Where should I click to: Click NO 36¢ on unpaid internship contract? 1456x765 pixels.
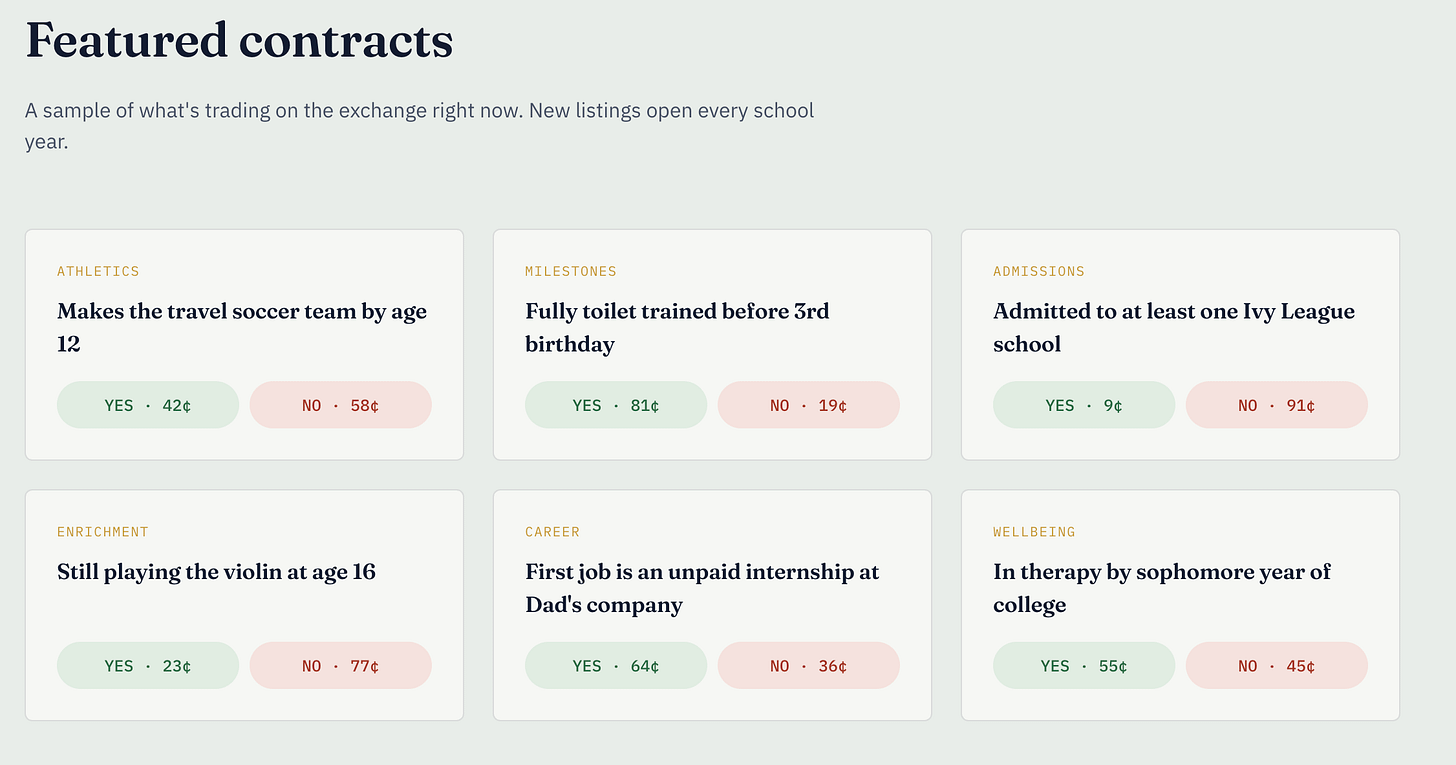(x=809, y=665)
